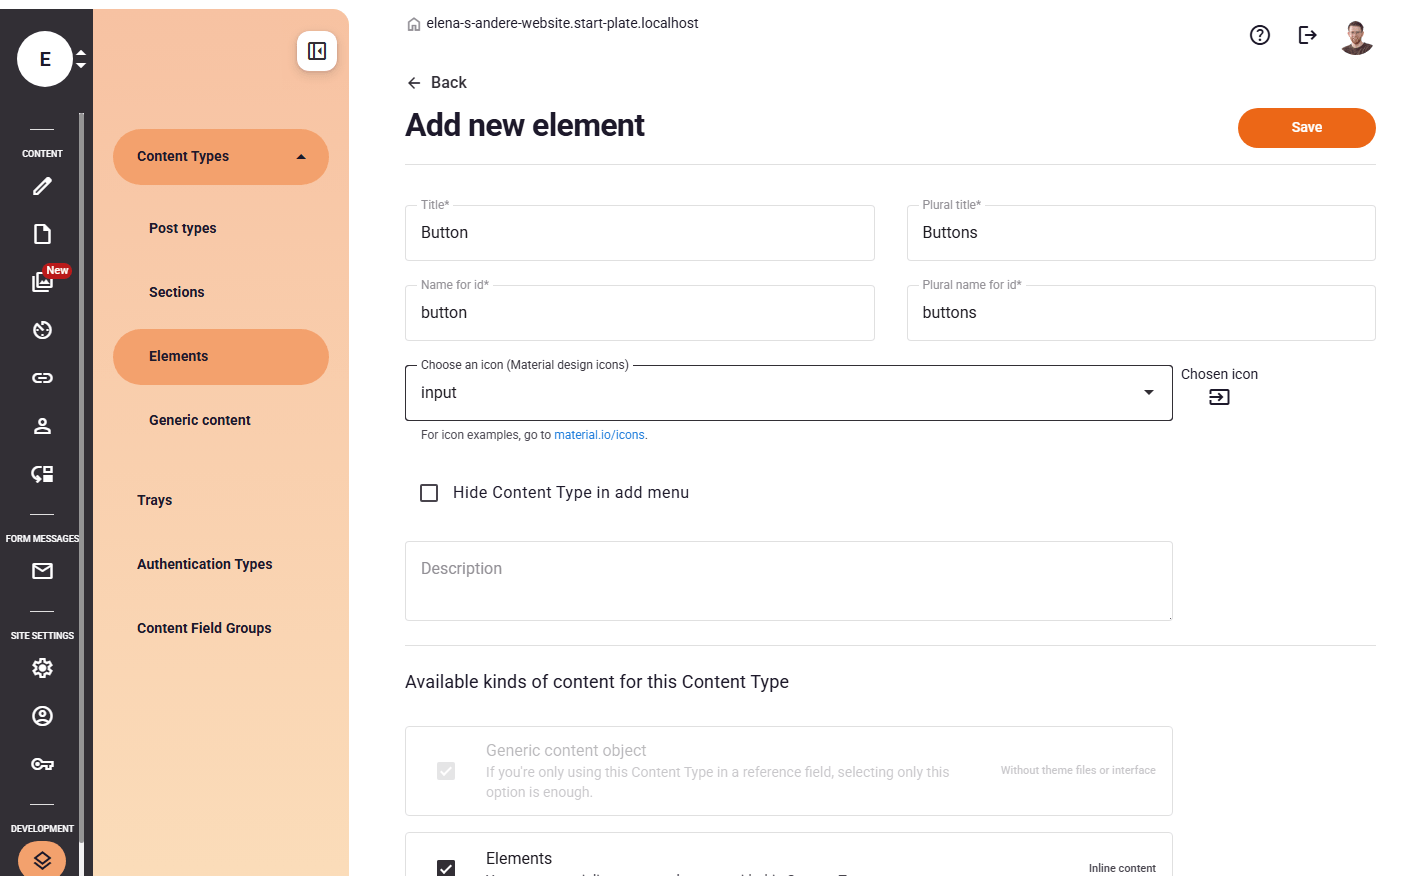This screenshot has width=1427, height=876.
Task: Uncheck the Elements content kind checkbox
Action: click(x=446, y=867)
